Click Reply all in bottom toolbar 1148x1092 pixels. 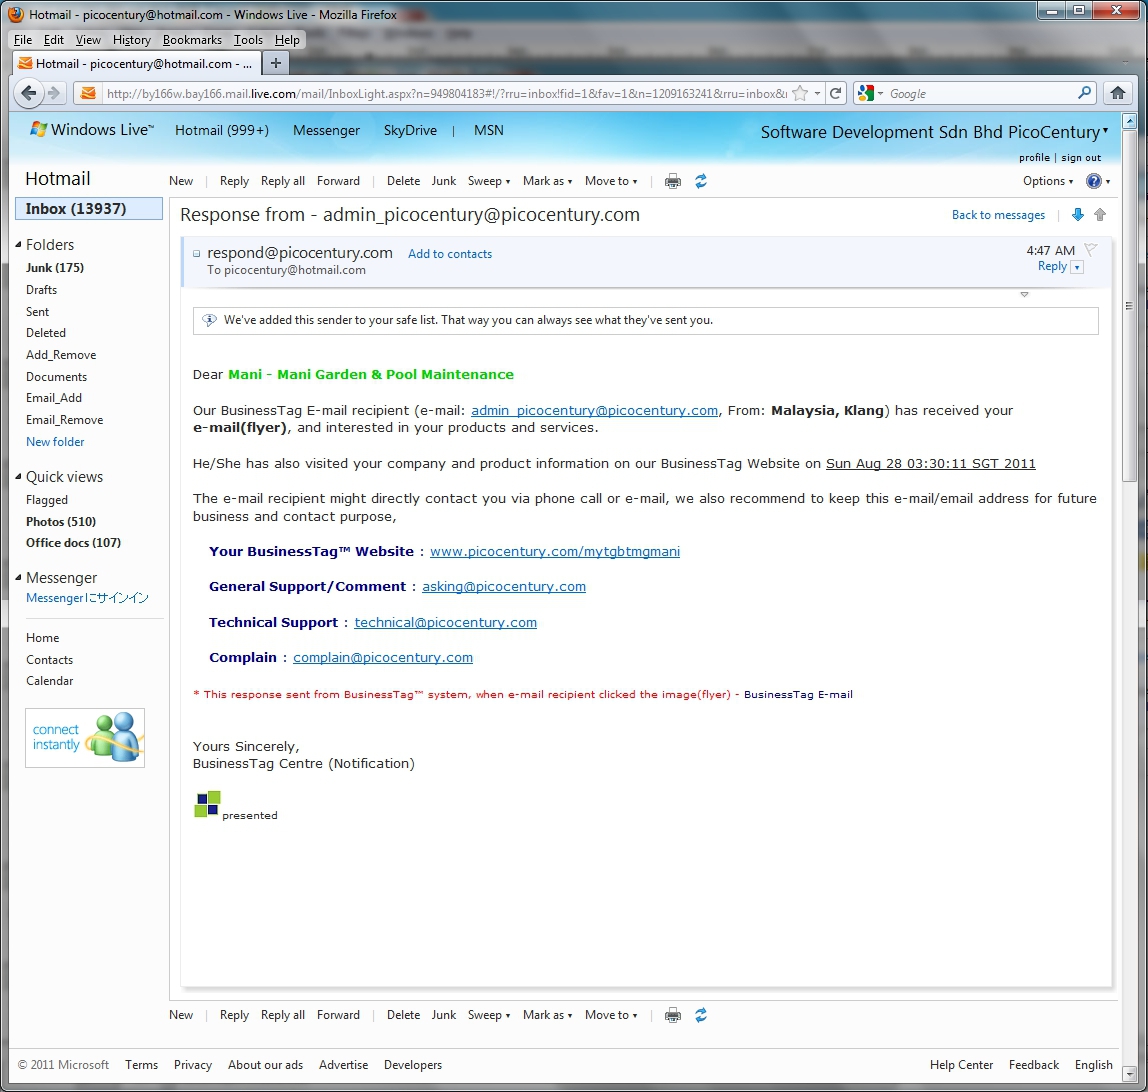tap(283, 1015)
